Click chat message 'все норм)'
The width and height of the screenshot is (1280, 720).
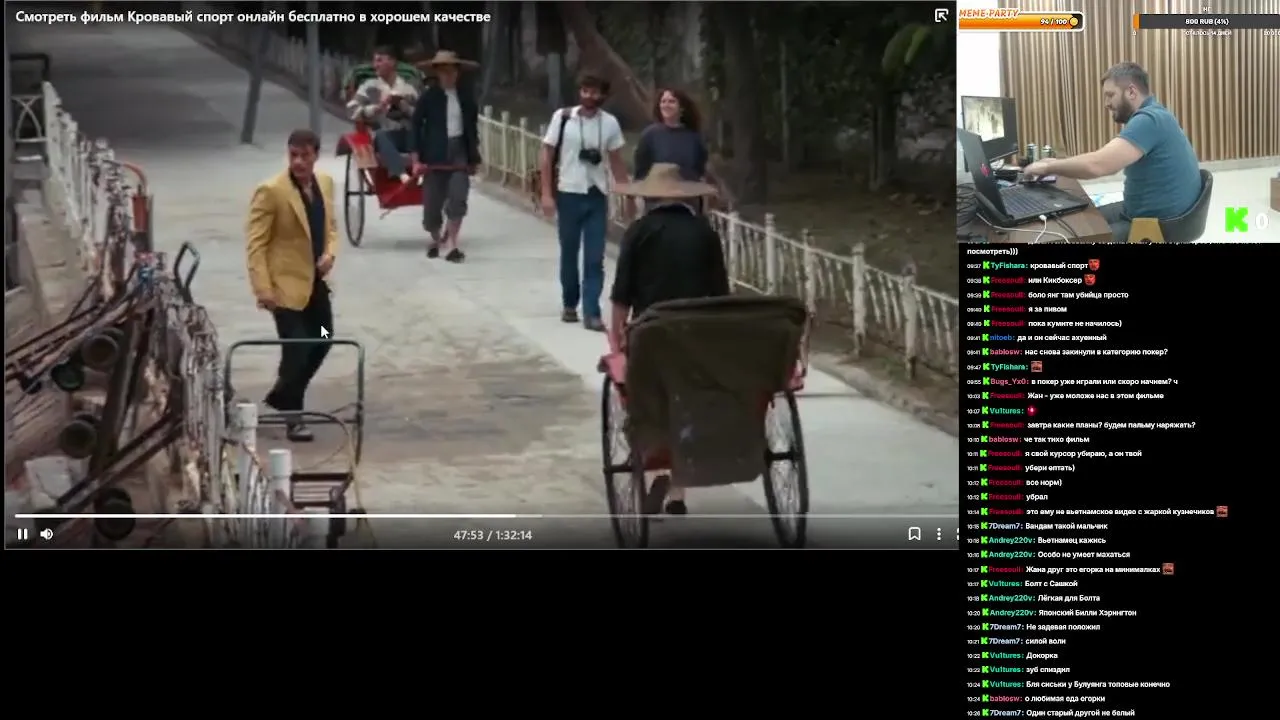(x=1042, y=482)
